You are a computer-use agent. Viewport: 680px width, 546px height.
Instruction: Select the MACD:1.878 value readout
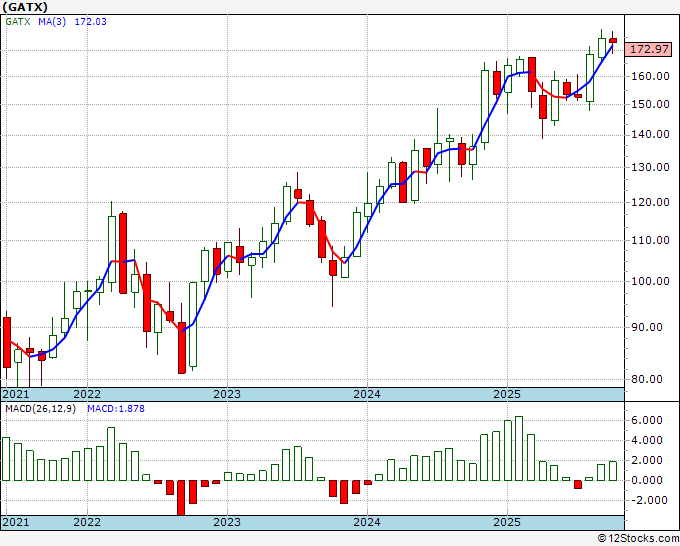click(x=116, y=409)
